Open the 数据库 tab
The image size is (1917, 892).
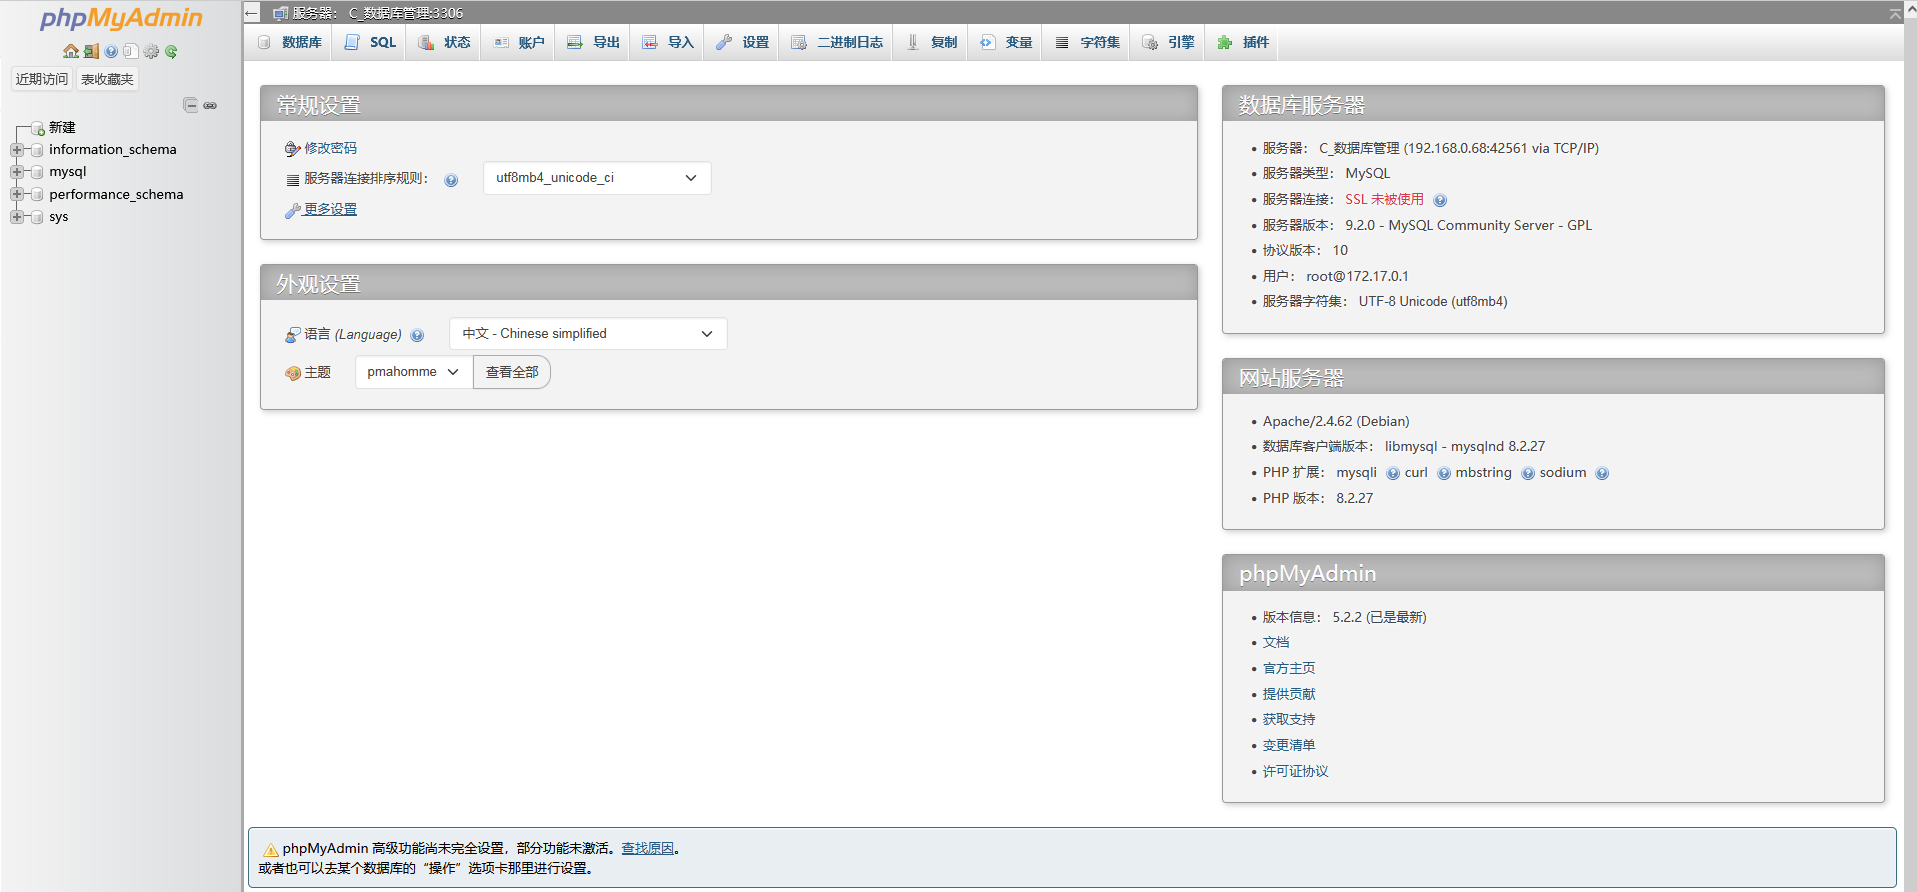tap(290, 42)
